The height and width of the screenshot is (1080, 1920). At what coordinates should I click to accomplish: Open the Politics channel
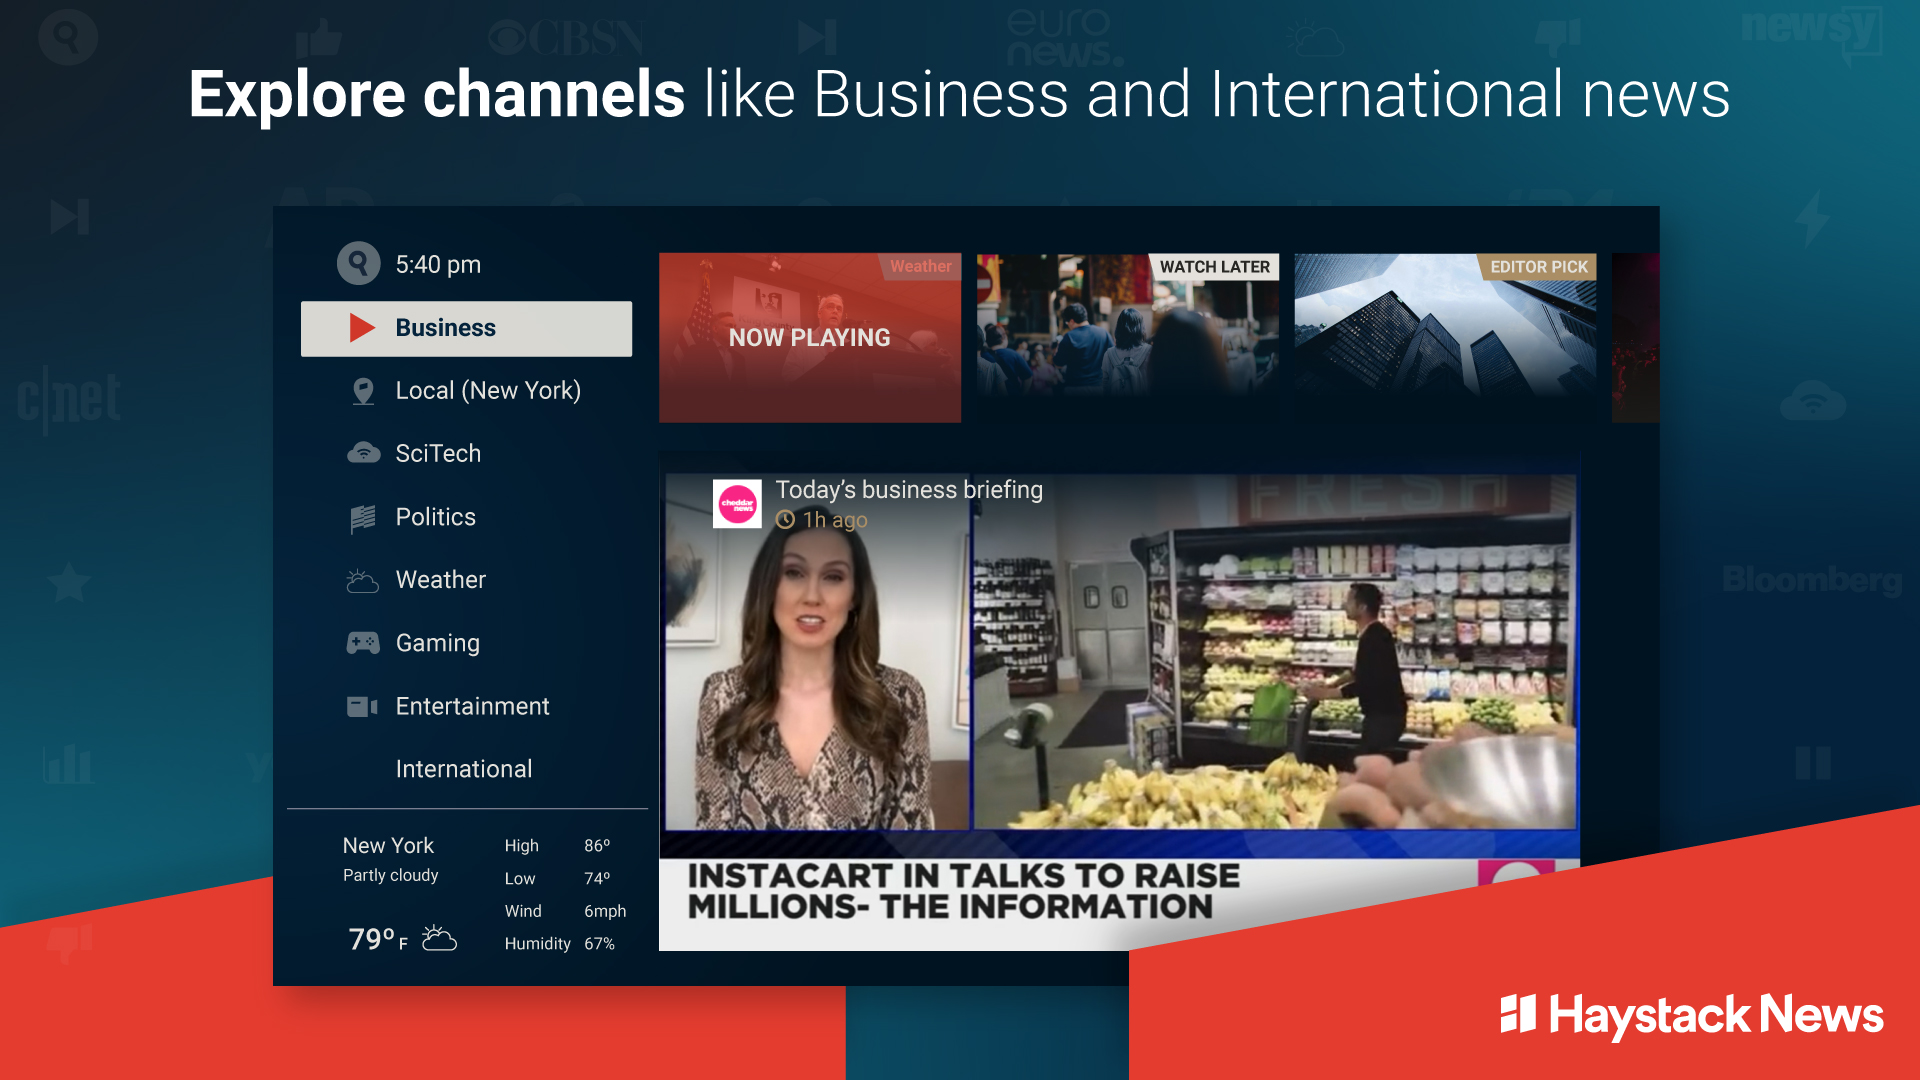[x=436, y=517]
